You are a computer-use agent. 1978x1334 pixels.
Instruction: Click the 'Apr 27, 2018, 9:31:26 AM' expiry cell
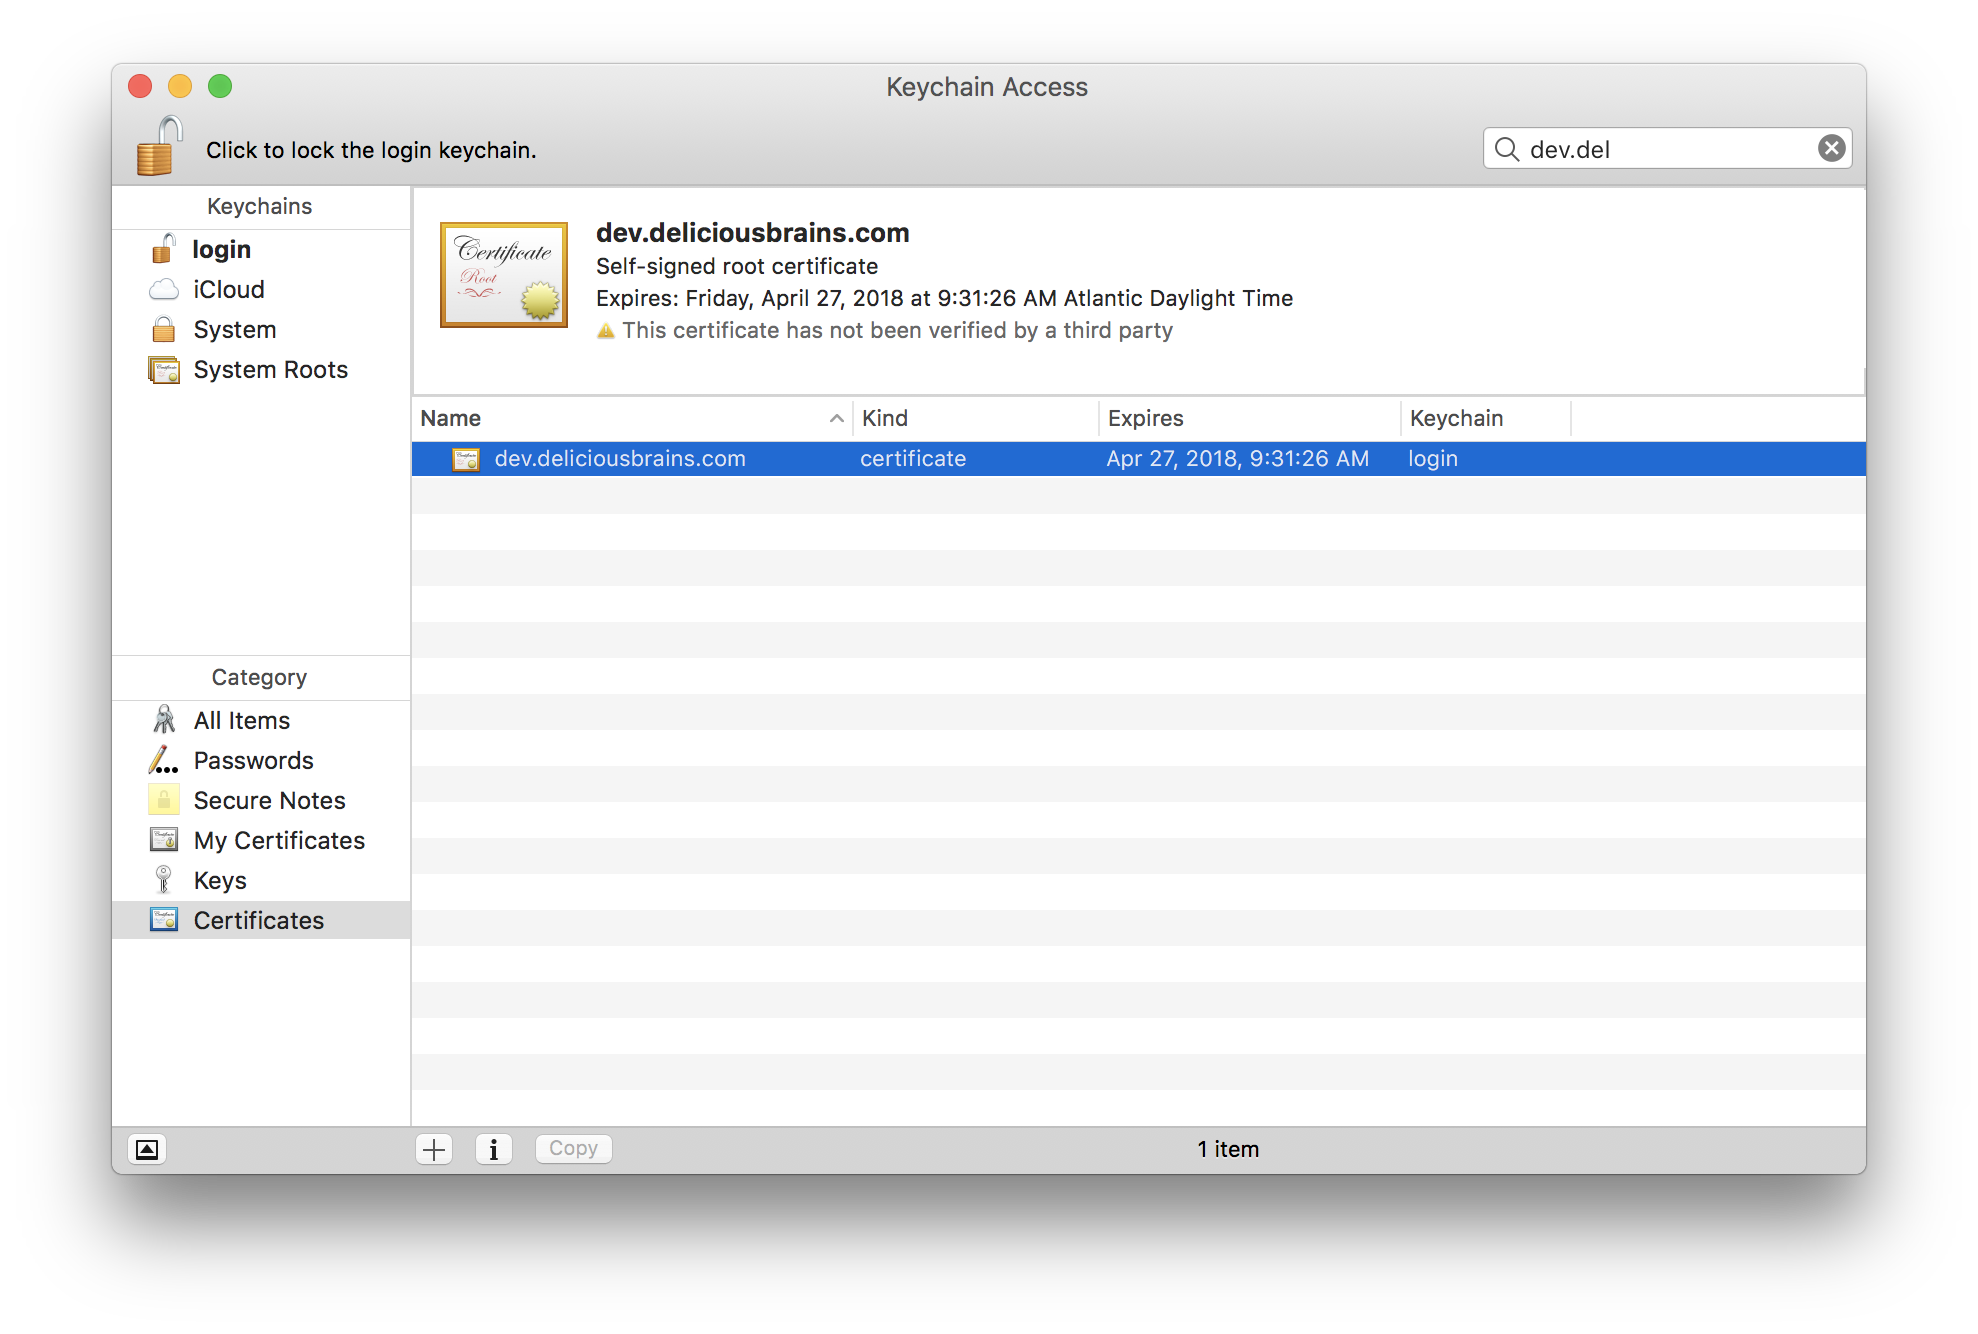click(x=1237, y=459)
